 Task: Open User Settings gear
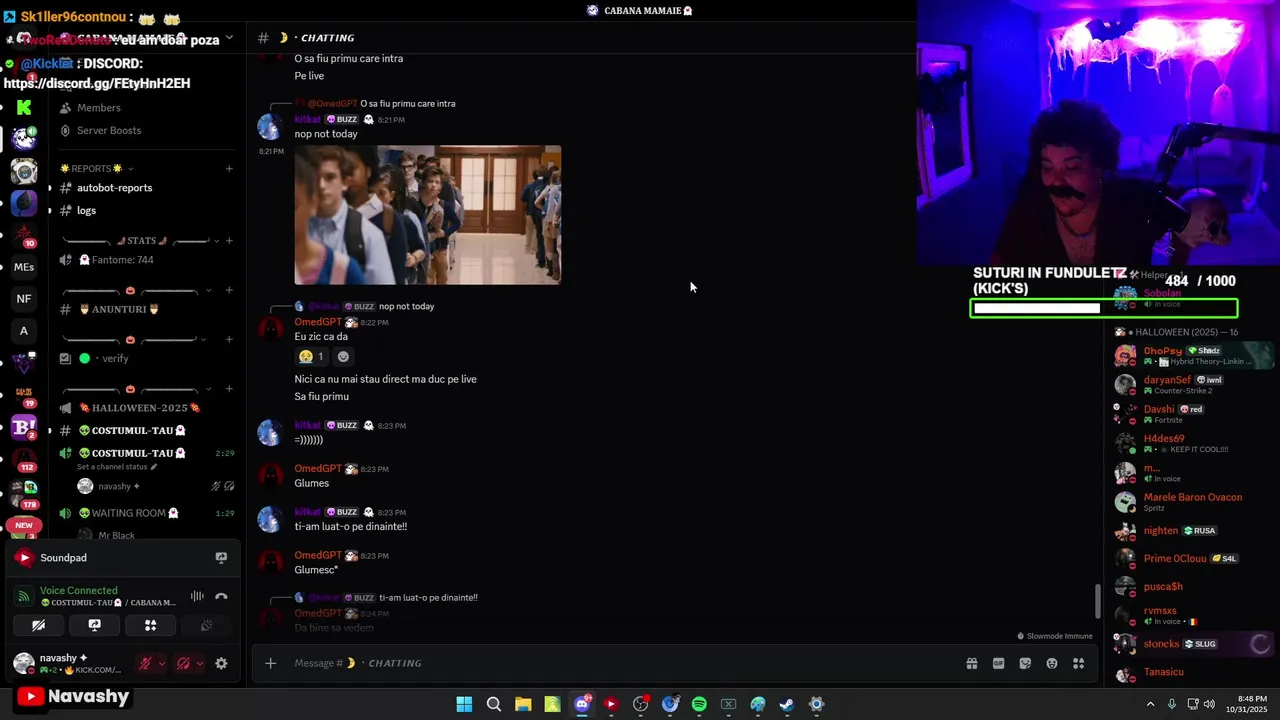tap(221, 663)
